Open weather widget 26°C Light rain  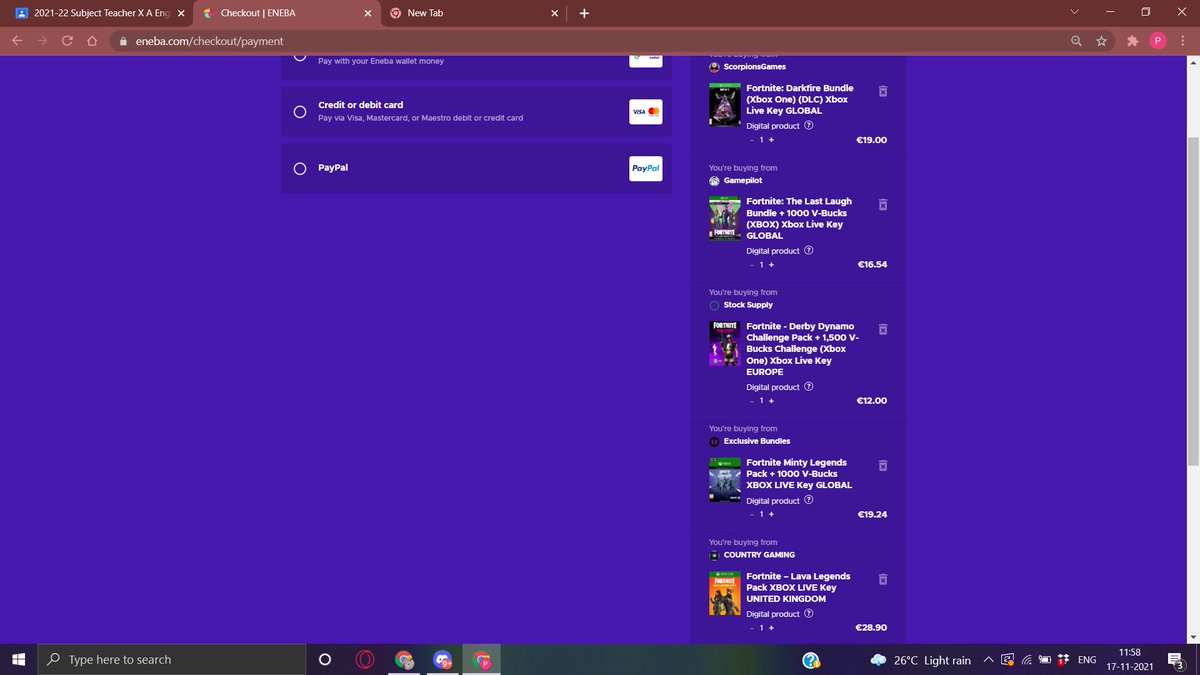coord(920,660)
